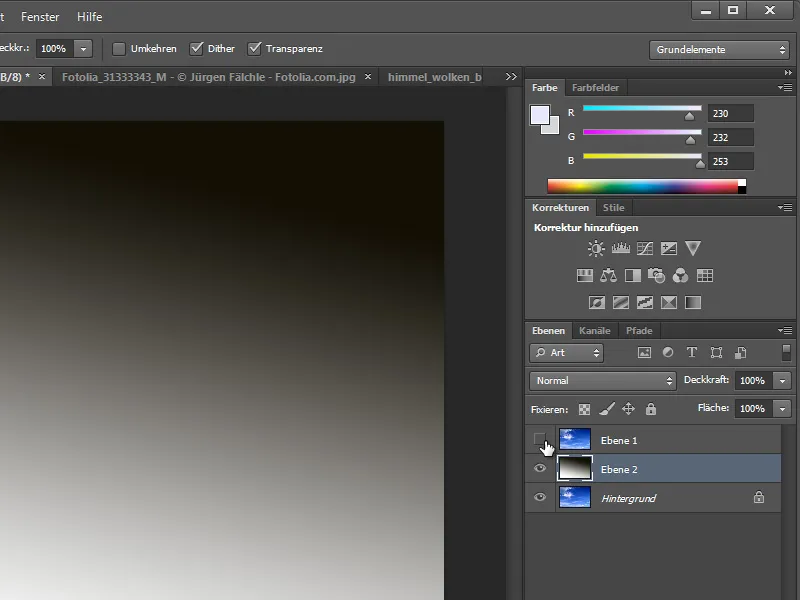Image resolution: width=800 pixels, height=600 pixels.
Task: Filter layers by shape layers
Action: 716,353
